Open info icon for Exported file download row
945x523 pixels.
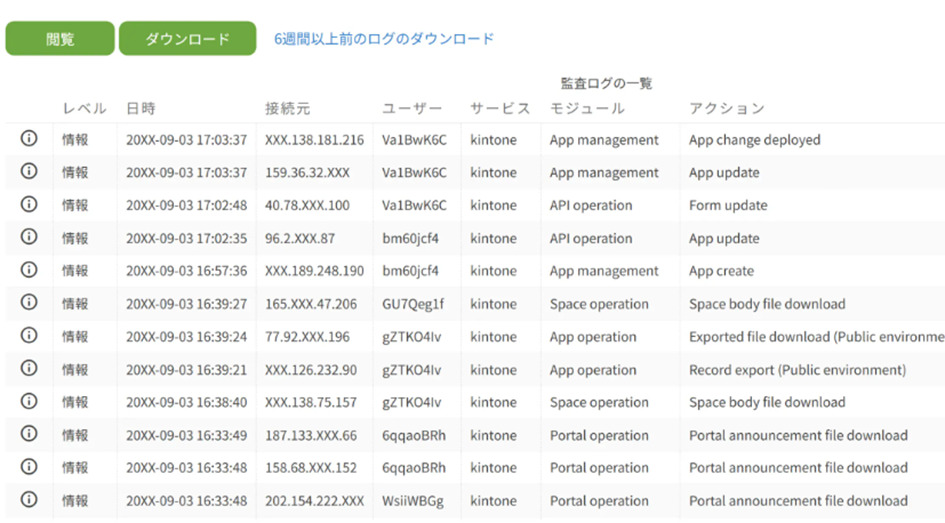[x=29, y=336]
